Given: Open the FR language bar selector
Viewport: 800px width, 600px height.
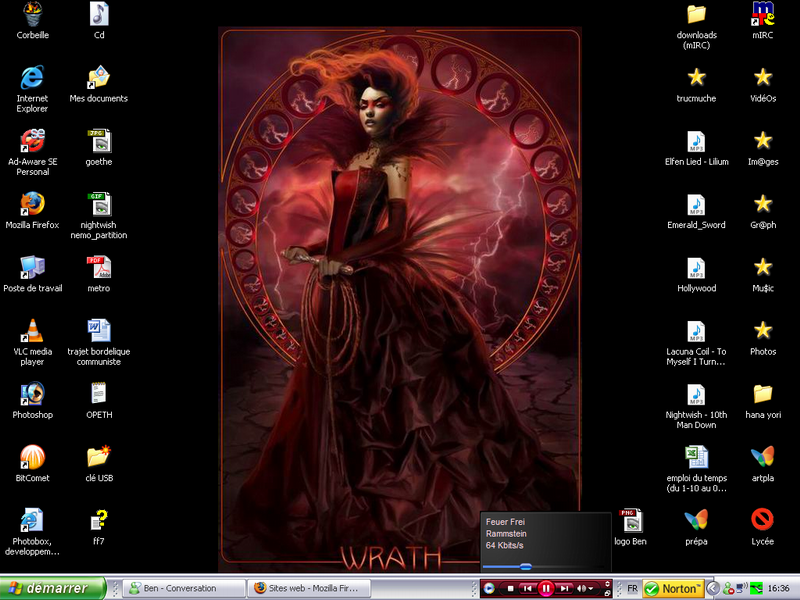Looking at the screenshot, I should click(x=632, y=589).
